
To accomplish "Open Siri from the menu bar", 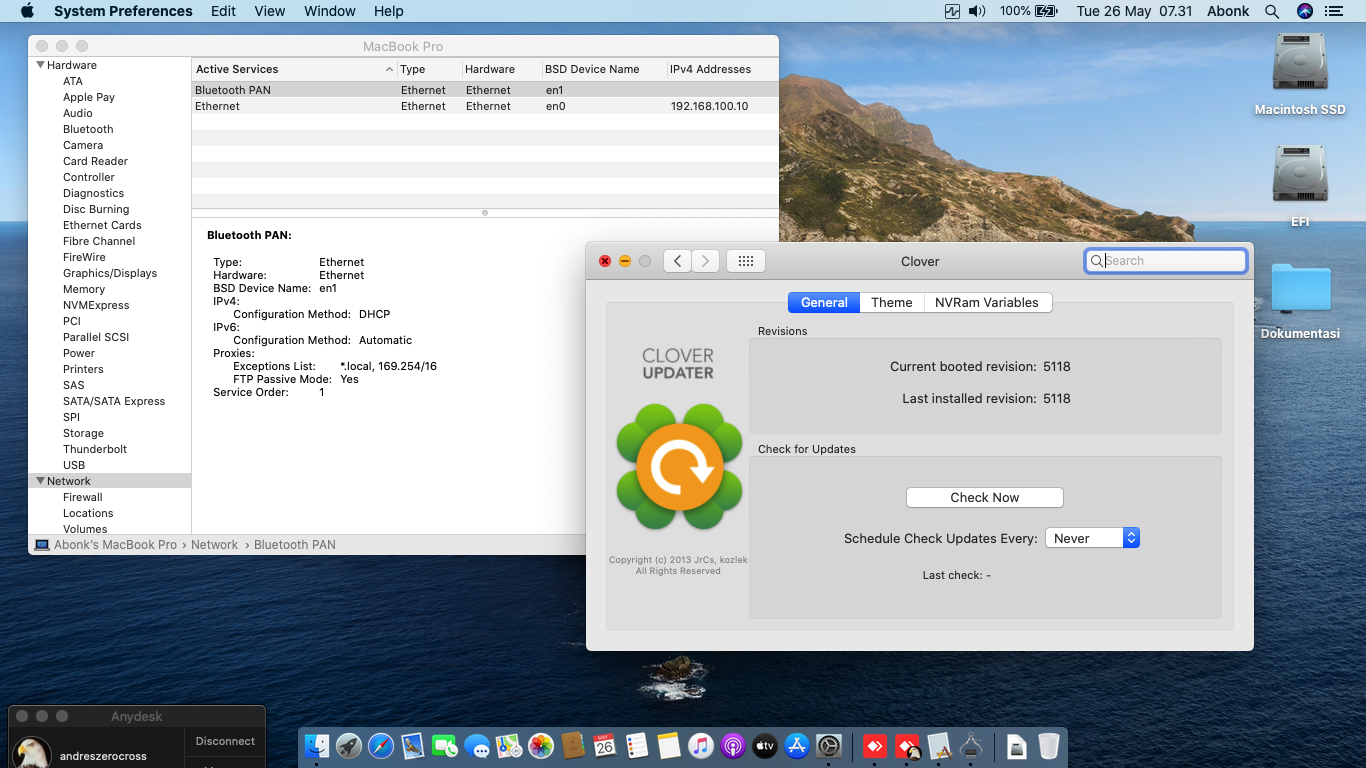I will 1304,11.
